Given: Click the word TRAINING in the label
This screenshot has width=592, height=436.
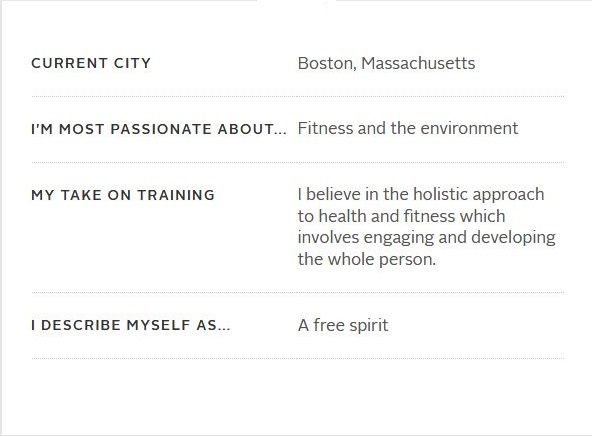Looking at the screenshot, I should [x=176, y=195].
